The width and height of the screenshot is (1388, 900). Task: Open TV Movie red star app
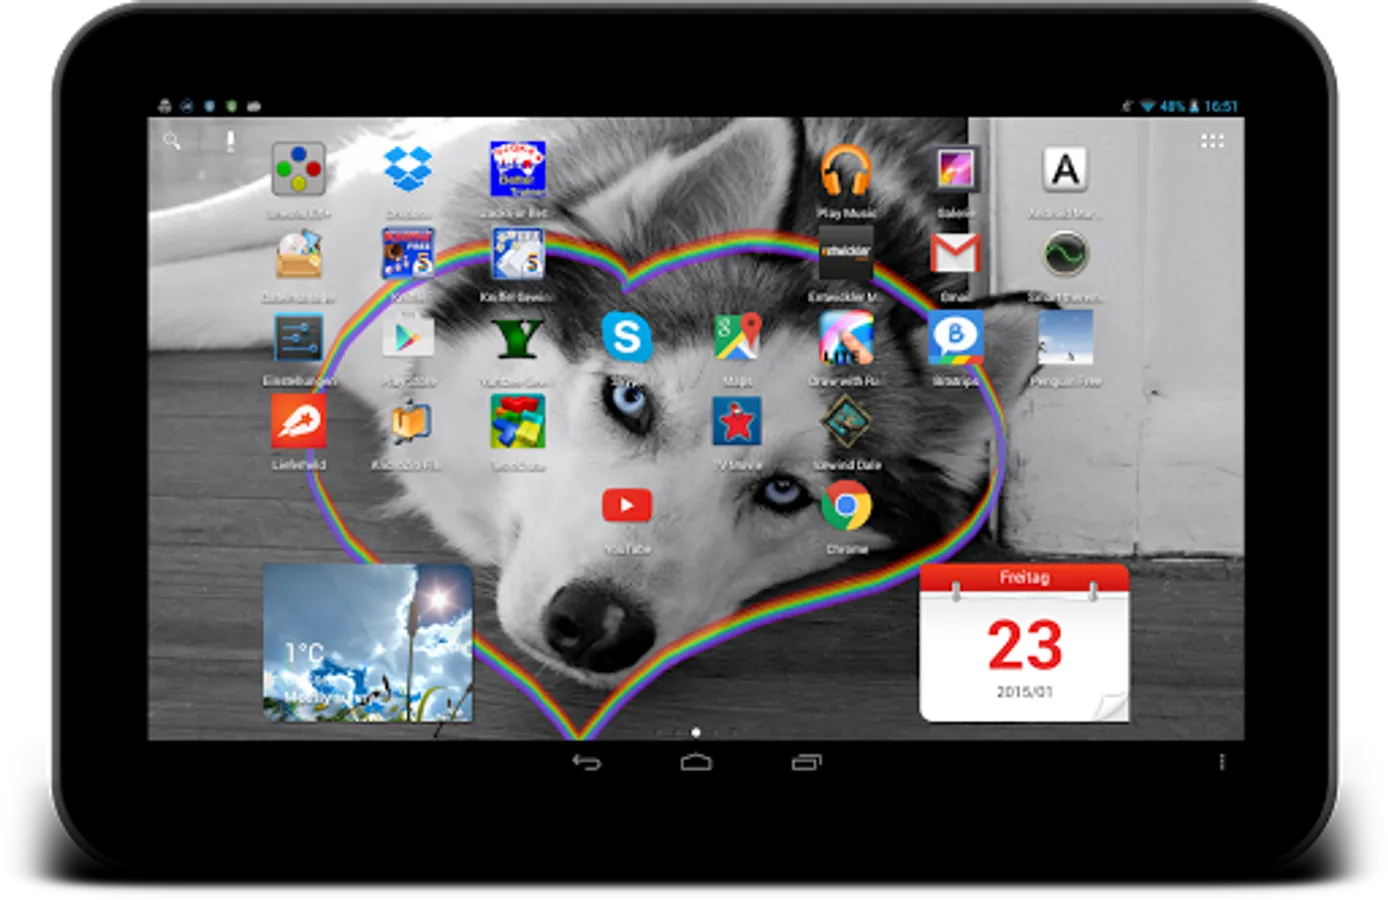click(x=737, y=421)
